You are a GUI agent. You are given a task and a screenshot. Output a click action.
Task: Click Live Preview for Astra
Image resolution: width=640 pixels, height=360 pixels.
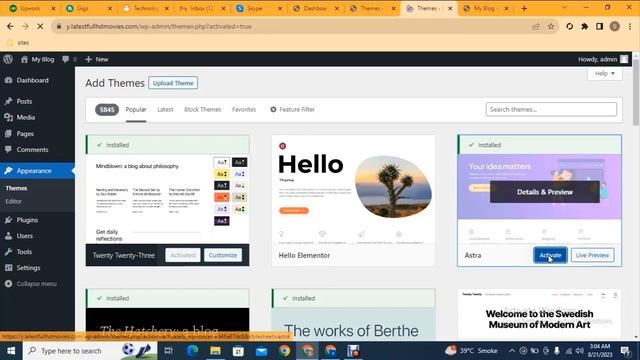click(x=593, y=255)
